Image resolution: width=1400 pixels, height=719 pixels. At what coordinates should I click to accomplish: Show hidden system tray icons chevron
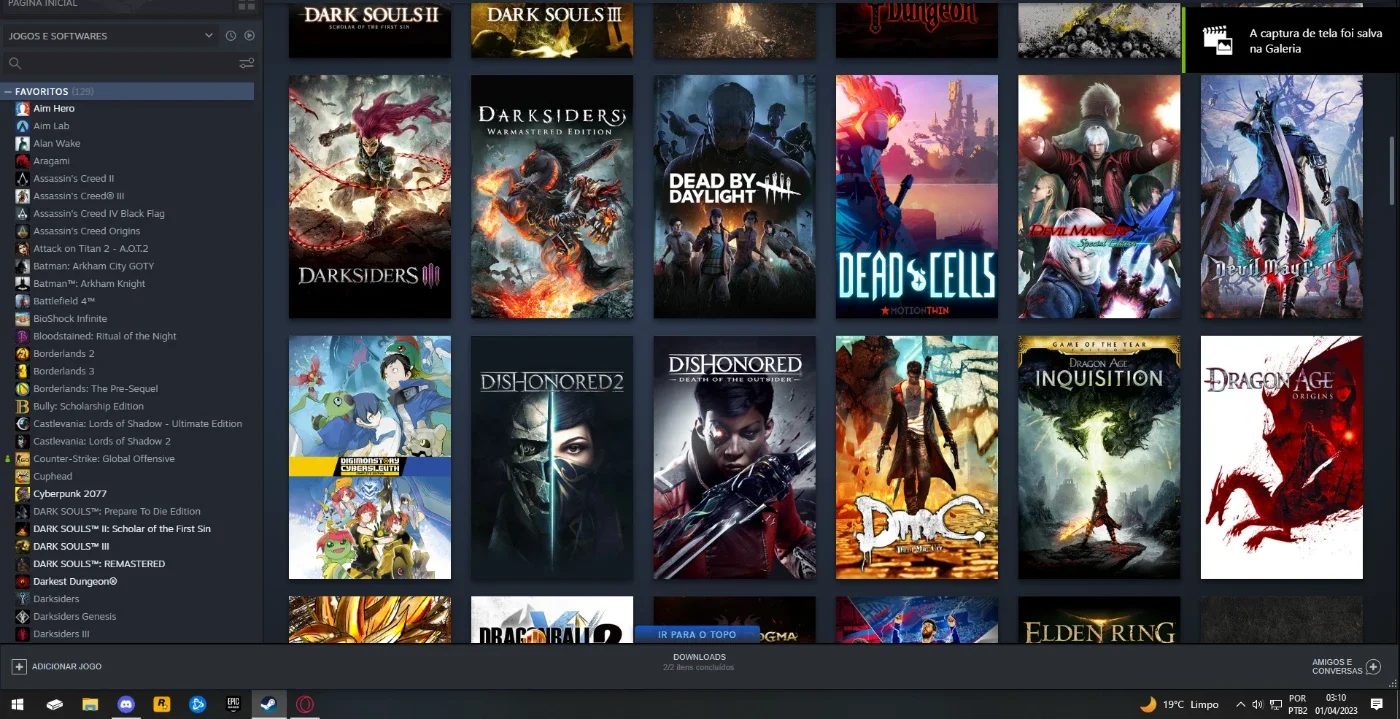[1240, 704]
